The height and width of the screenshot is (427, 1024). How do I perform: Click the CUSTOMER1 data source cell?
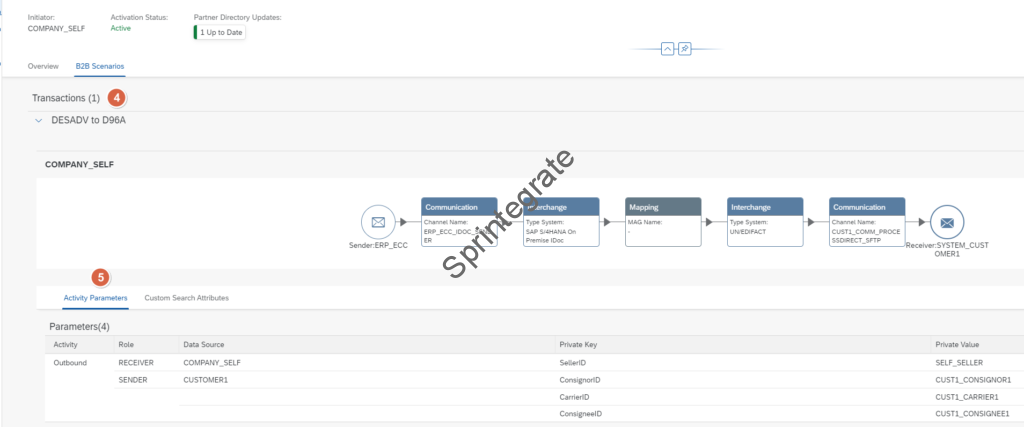[207, 380]
